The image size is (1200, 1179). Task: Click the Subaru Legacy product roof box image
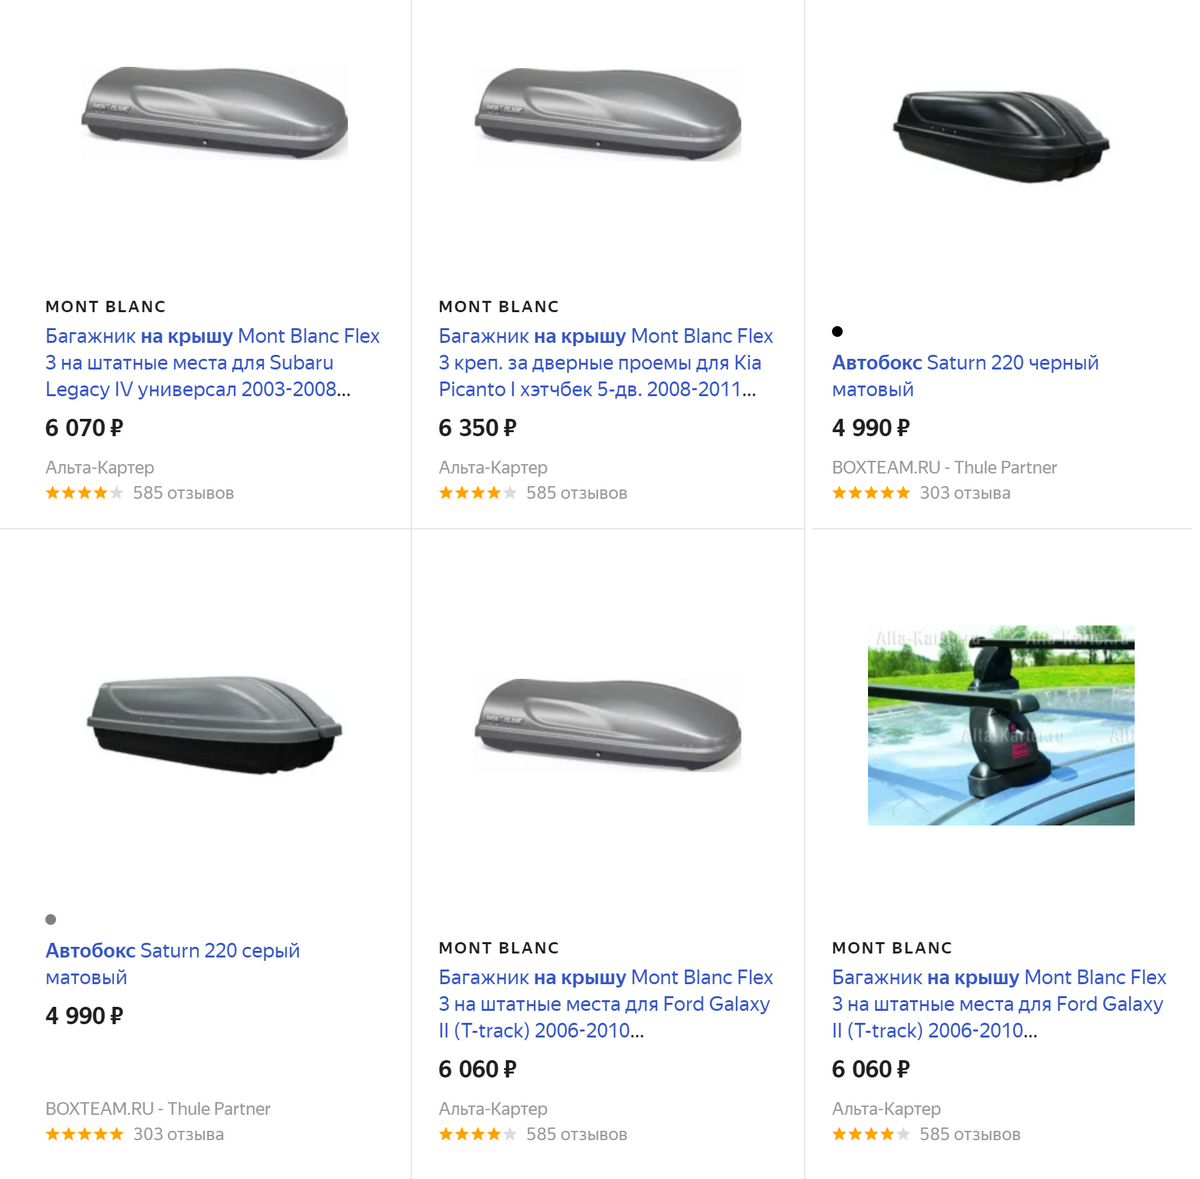point(214,113)
